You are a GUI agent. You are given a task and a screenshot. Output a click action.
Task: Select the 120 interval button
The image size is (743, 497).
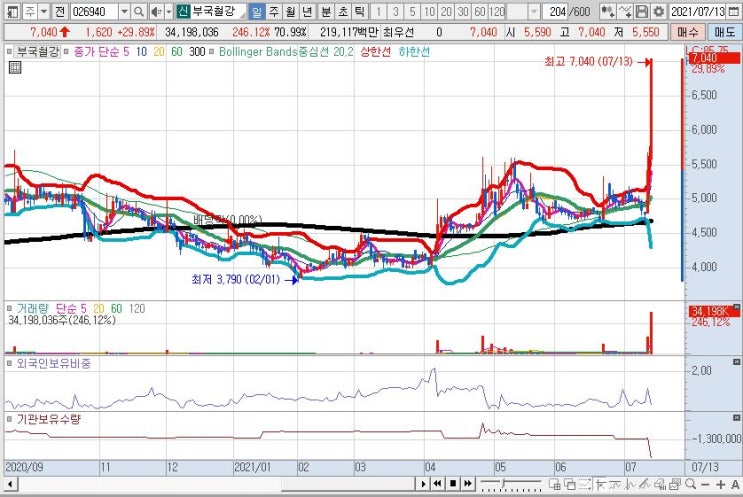click(x=497, y=11)
